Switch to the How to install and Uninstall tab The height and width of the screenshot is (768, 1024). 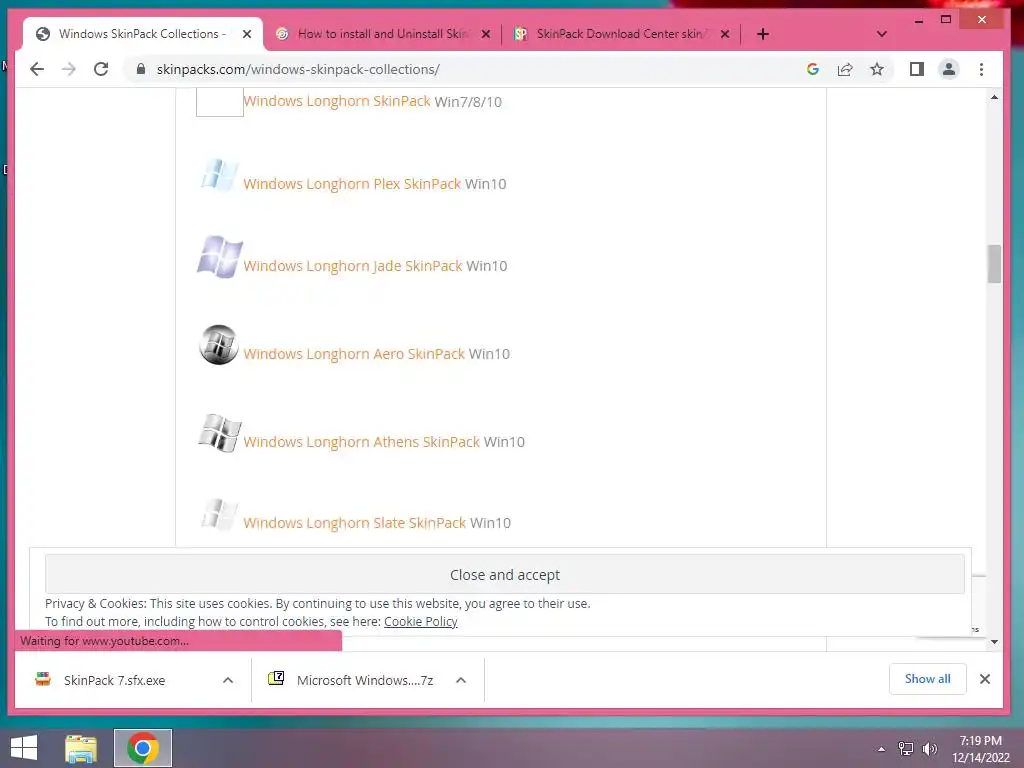(x=383, y=34)
